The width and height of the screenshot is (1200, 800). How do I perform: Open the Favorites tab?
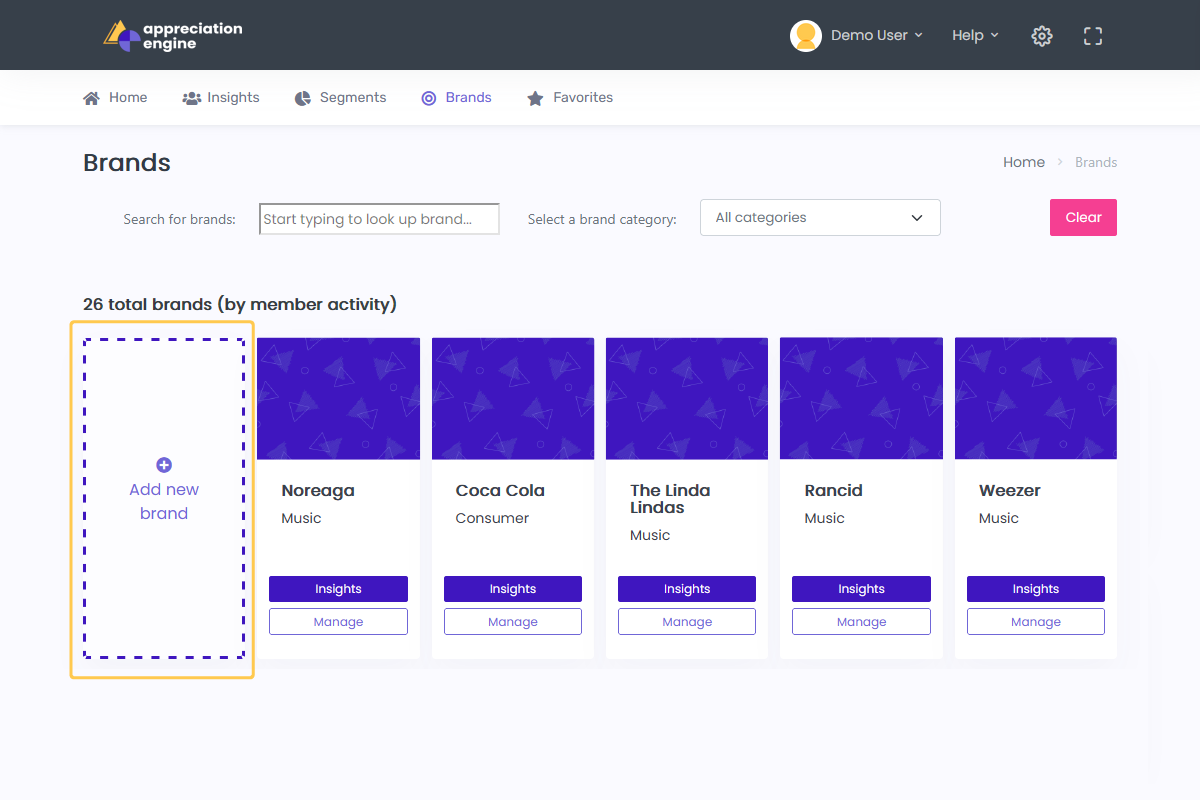pyautogui.click(x=570, y=98)
